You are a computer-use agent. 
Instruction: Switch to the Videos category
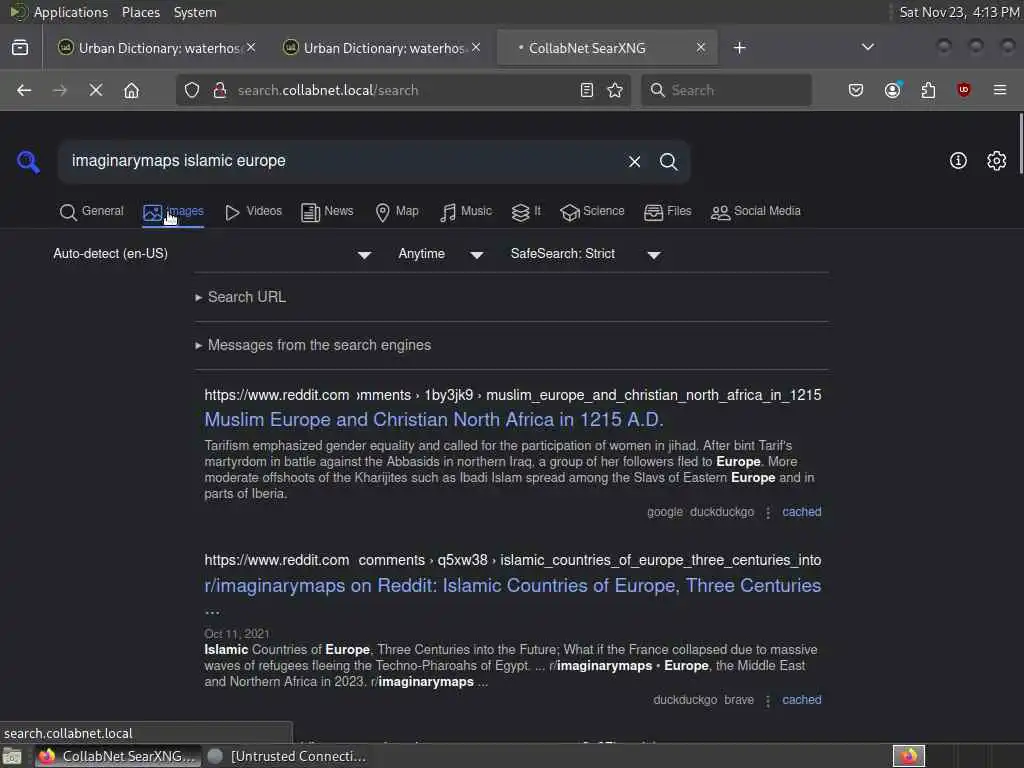pyautogui.click(x=253, y=212)
